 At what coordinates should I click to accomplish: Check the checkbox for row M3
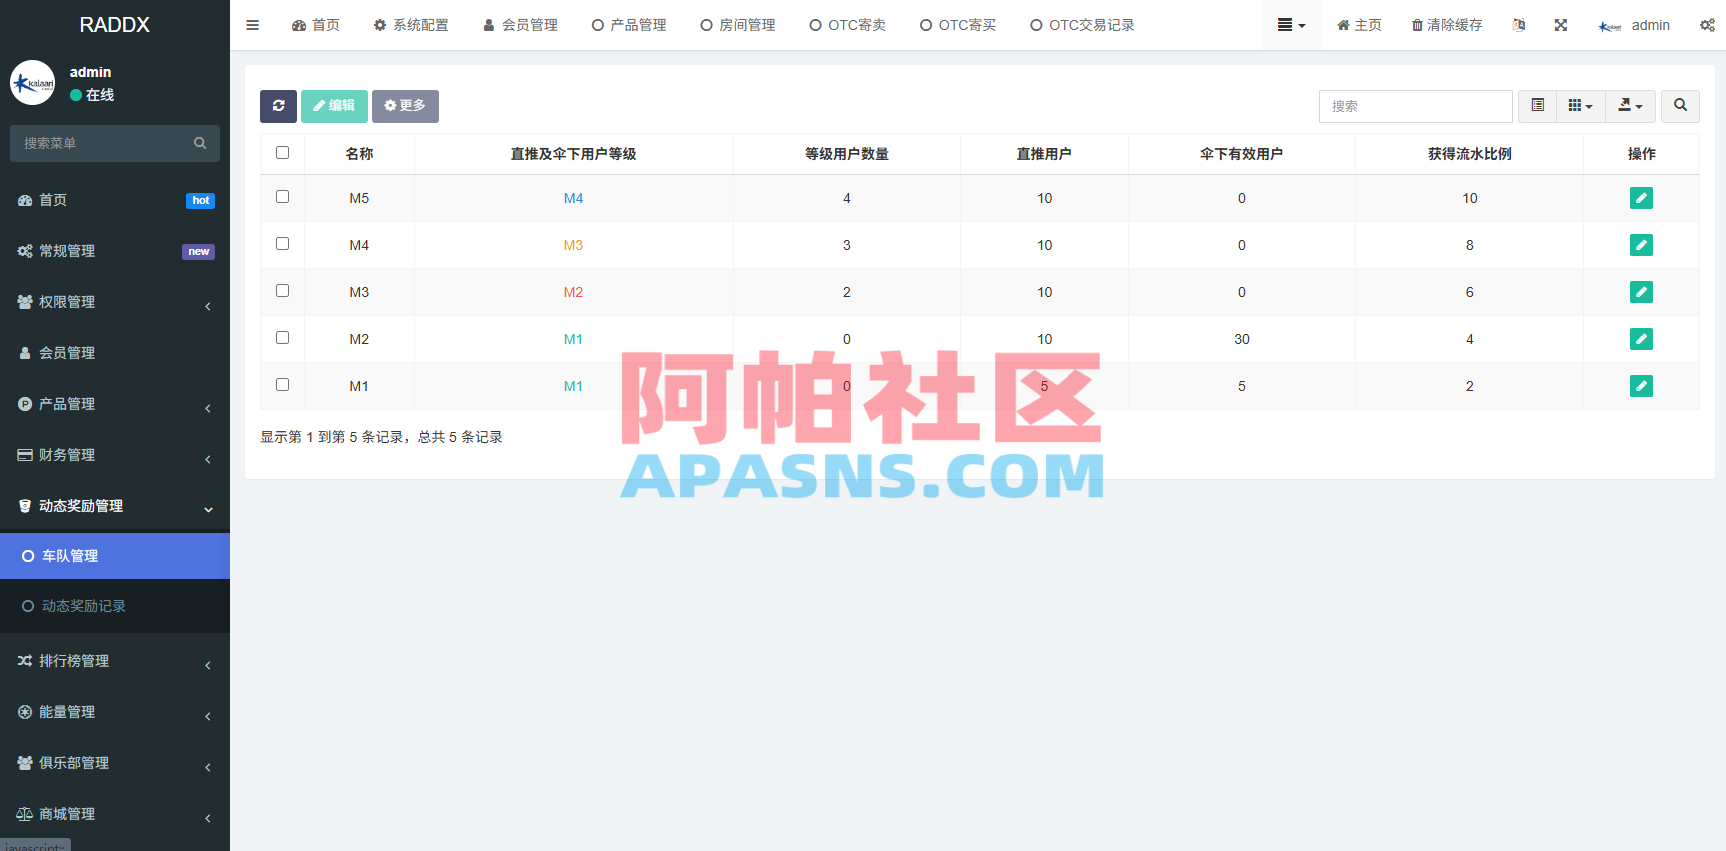click(282, 291)
